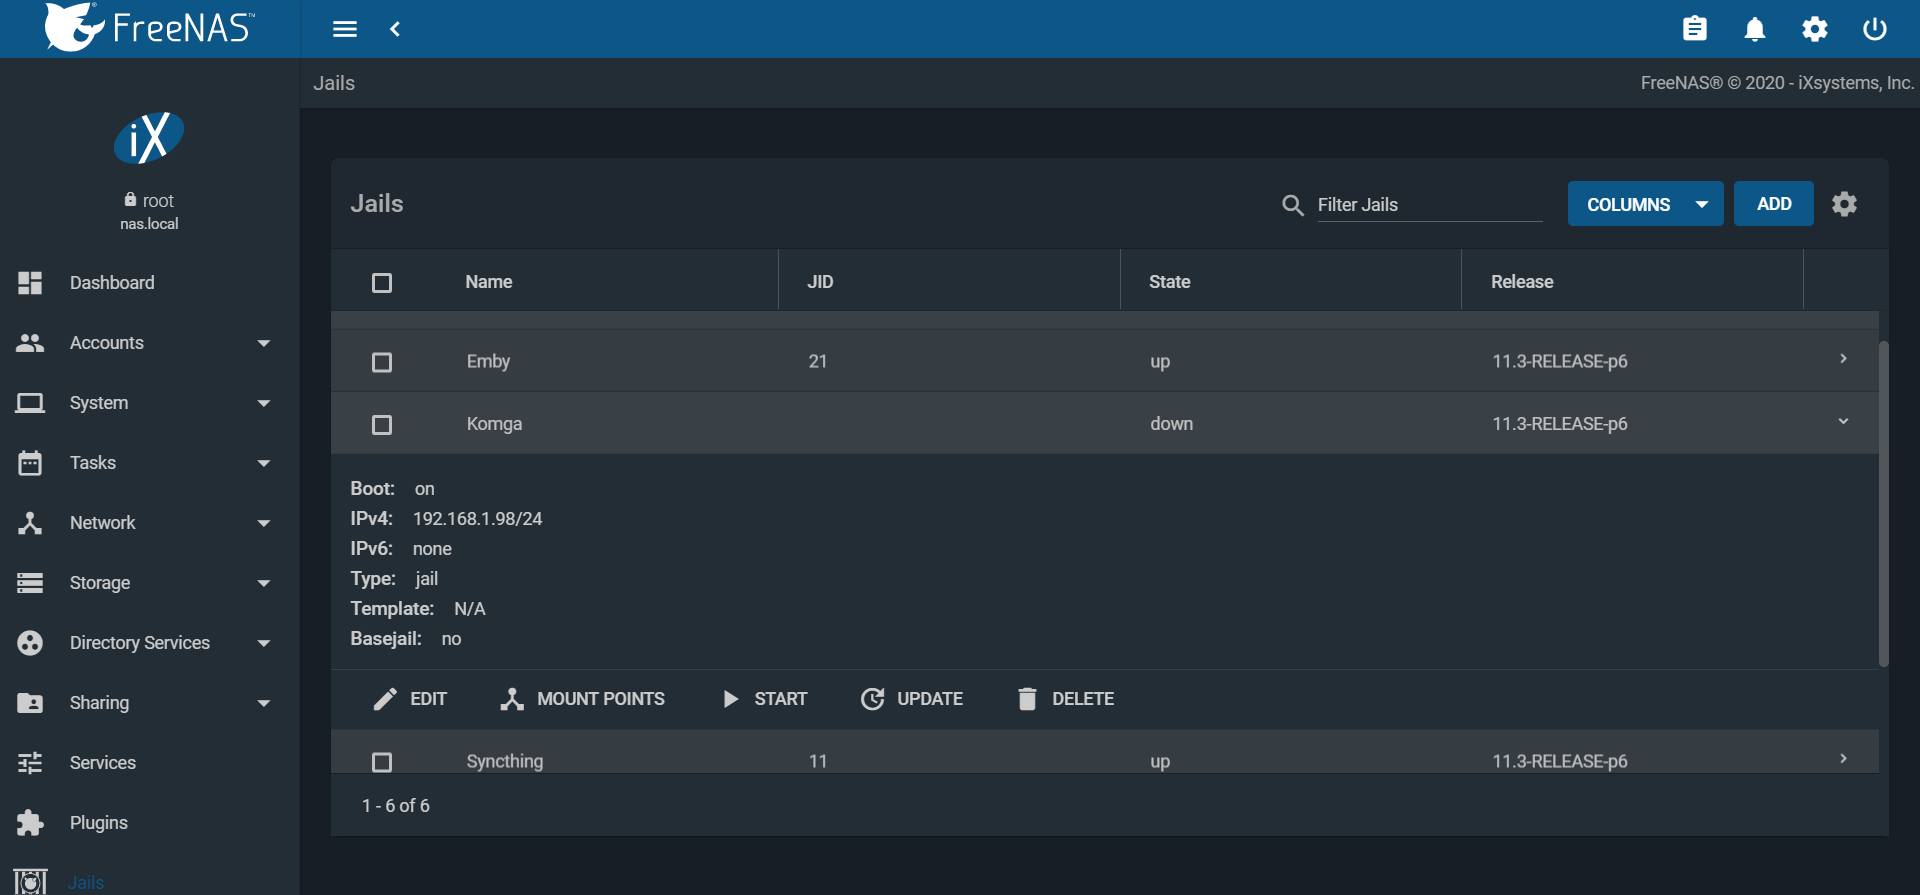The width and height of the screenshot is (1920, 895).
Task: Select the Komga jail checkbox
Action: pos(382,425)
